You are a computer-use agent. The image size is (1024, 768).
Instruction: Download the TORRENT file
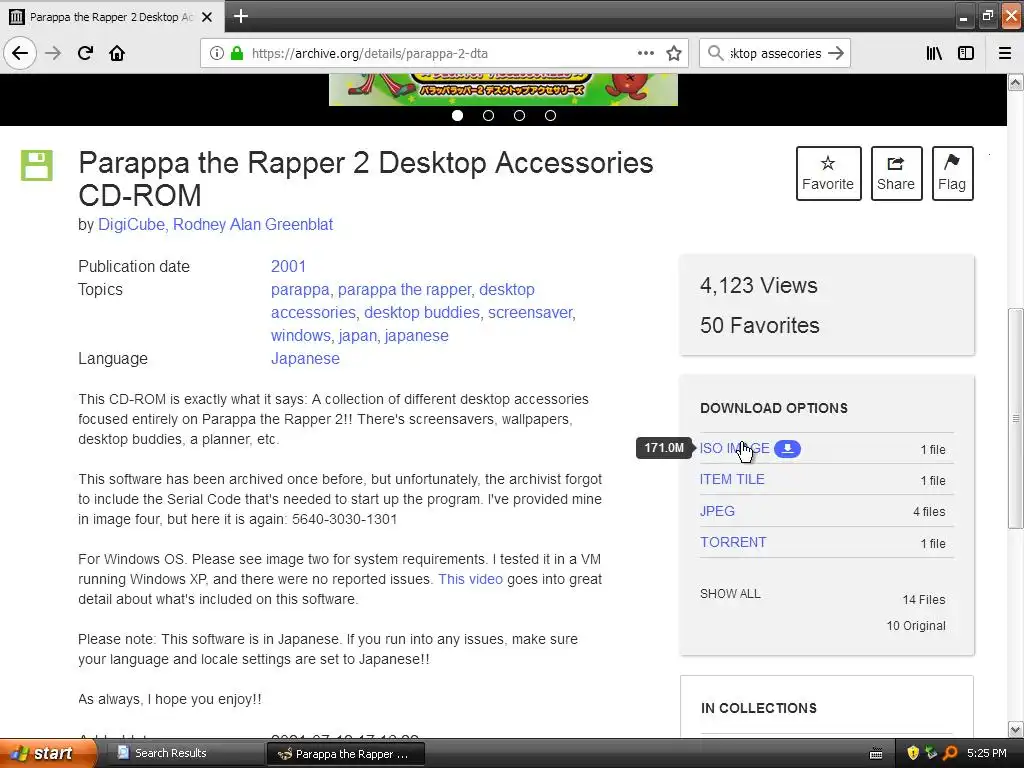(x=733, y=543)
